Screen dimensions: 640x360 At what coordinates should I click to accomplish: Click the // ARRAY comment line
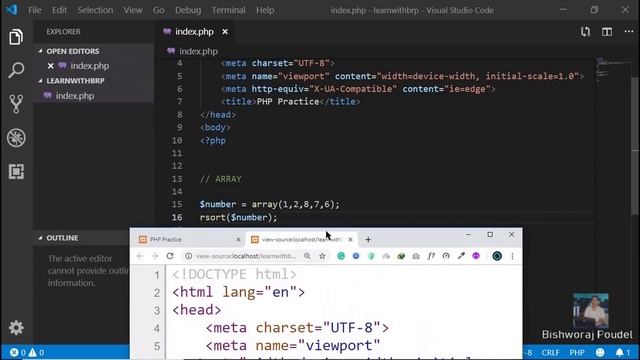(220, 179)
